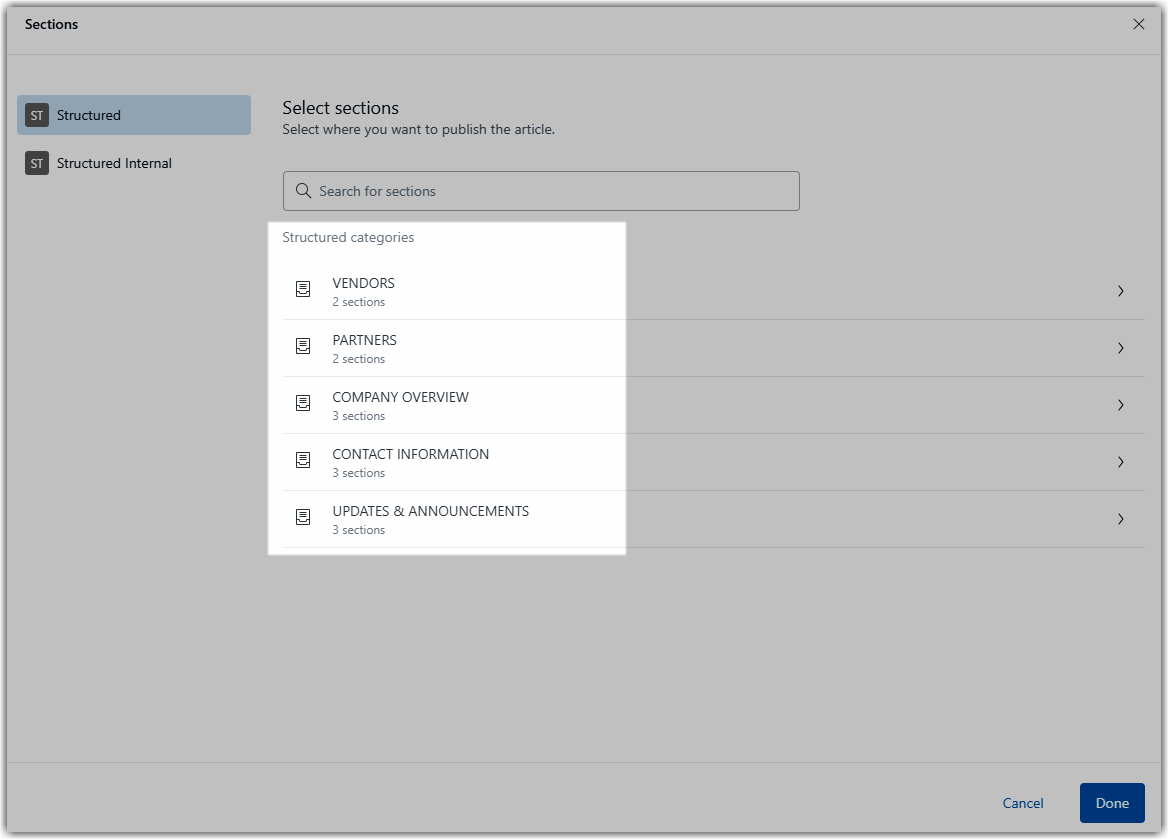This screenshot has height=840, width=1169.
Task: Click the VENDORS category icon
Action: pyautogui.click(x=303, y=290)
